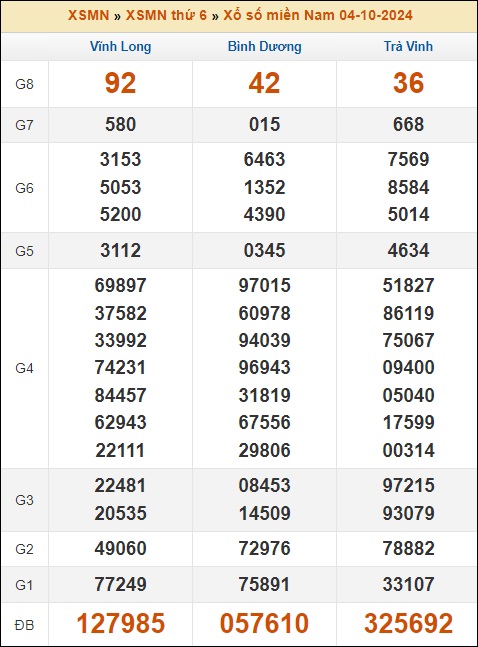478x647 pixels.
Task: Click the Vĩnh Long special prize 127985
Action: [x=121, y=623]
